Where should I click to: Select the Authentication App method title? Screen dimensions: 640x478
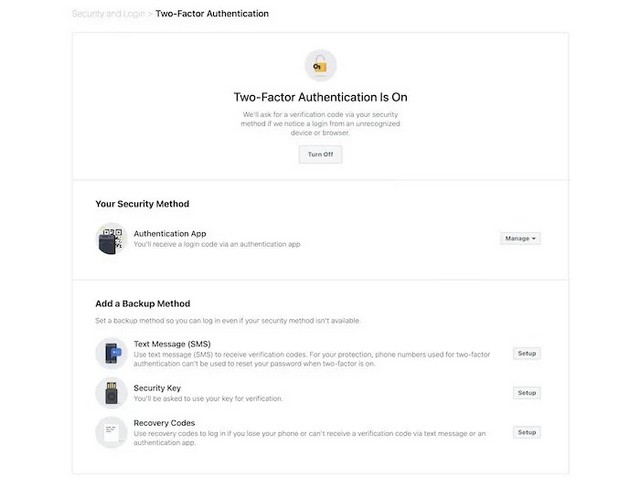pos(170,233)
